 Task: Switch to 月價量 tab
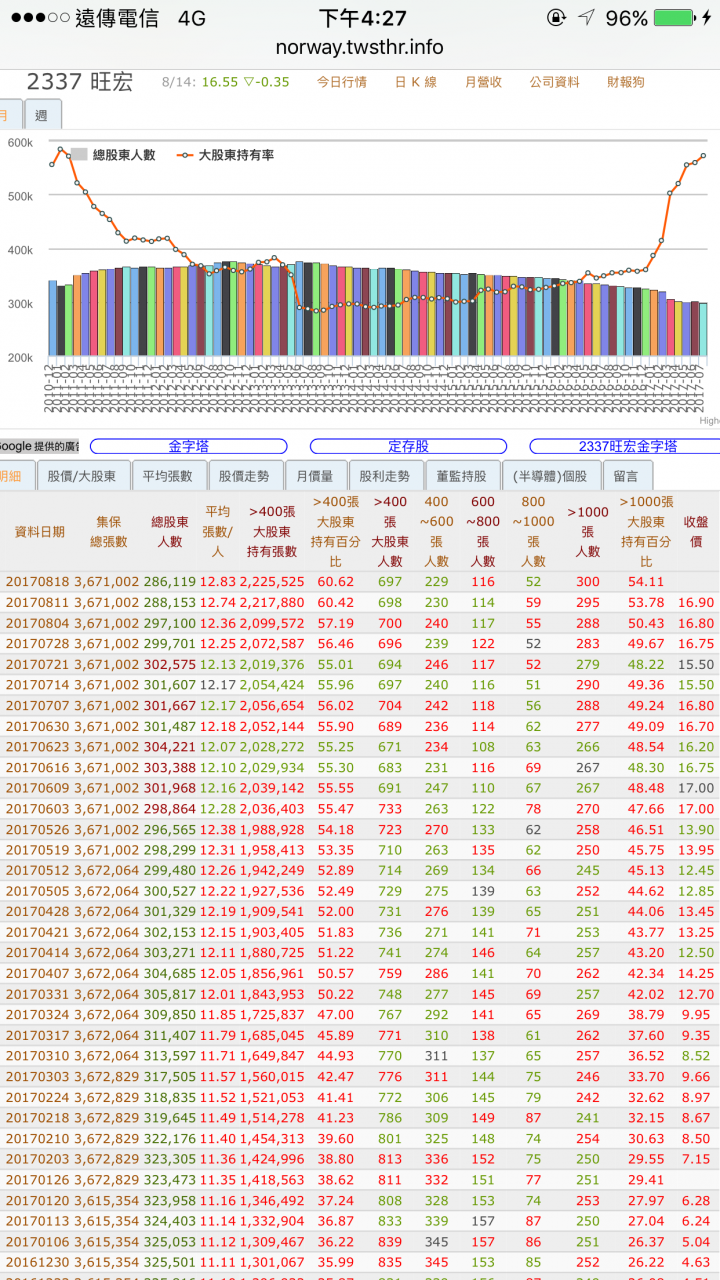tap(316, 476)
